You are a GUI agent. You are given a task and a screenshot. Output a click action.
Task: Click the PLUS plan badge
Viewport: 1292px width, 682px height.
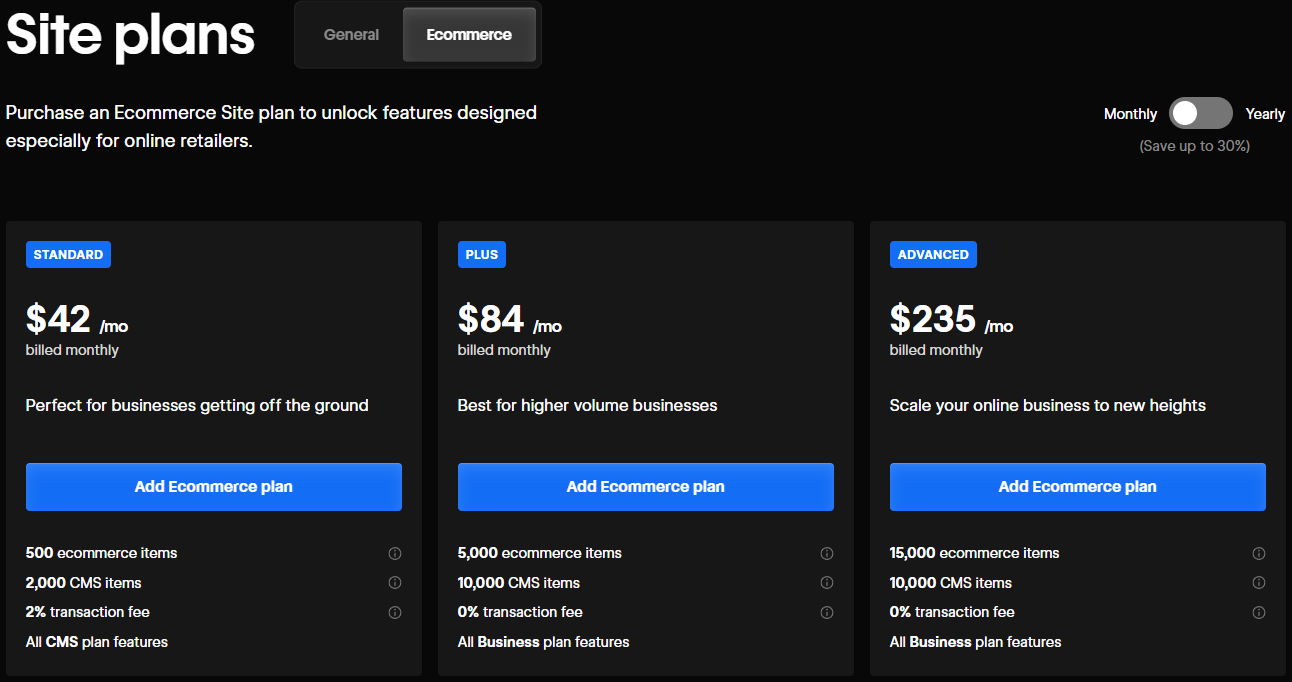pyautogui.click(x=482, y=255)
